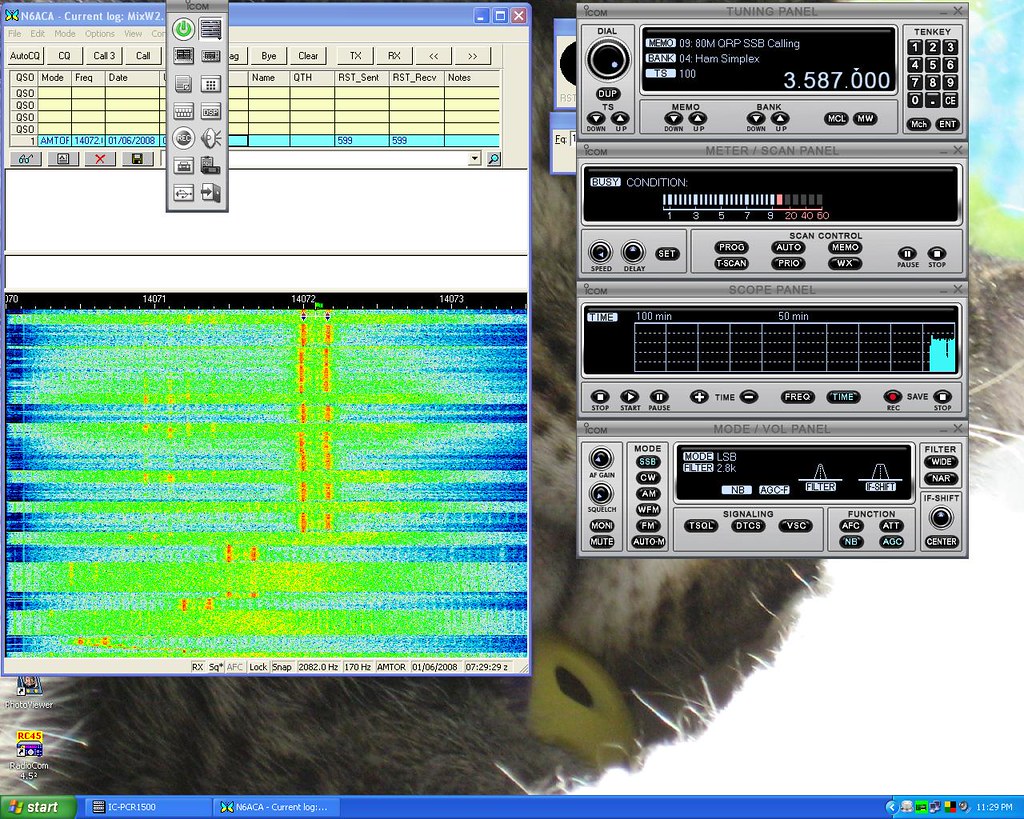Click the binoculars search icon in MixW

26,159
